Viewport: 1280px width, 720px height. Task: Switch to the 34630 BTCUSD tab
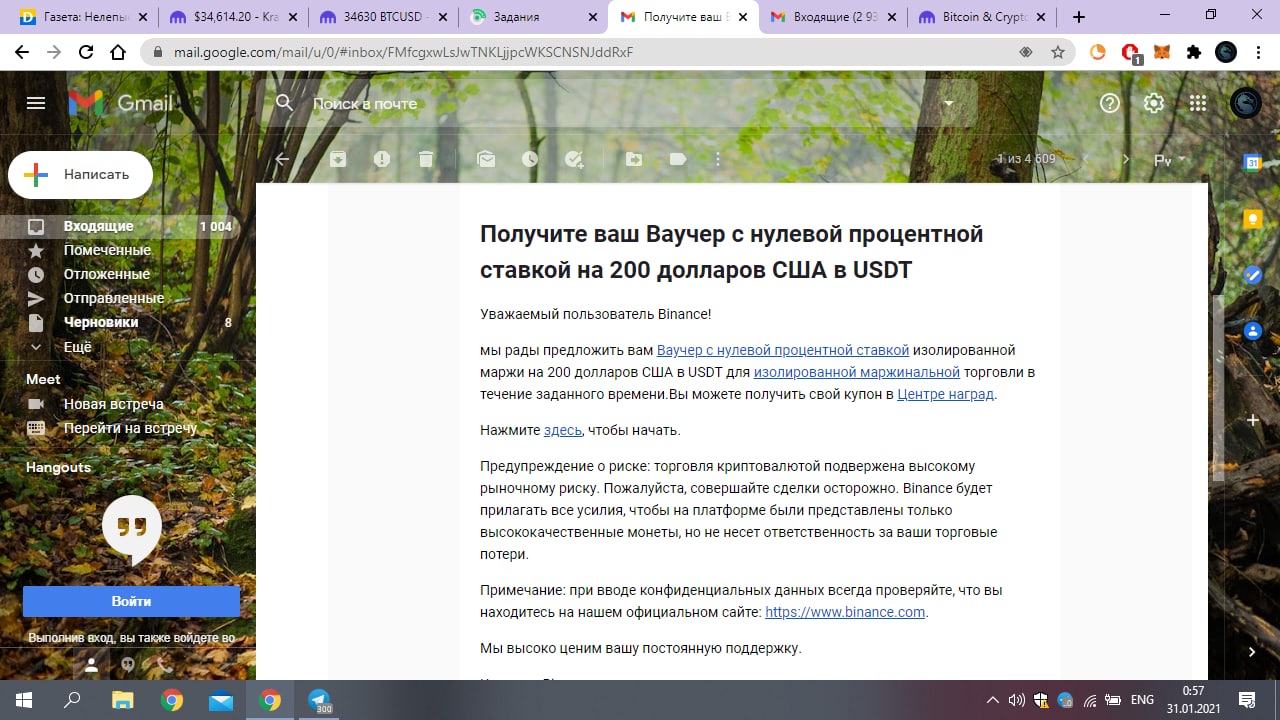(383, 17)
